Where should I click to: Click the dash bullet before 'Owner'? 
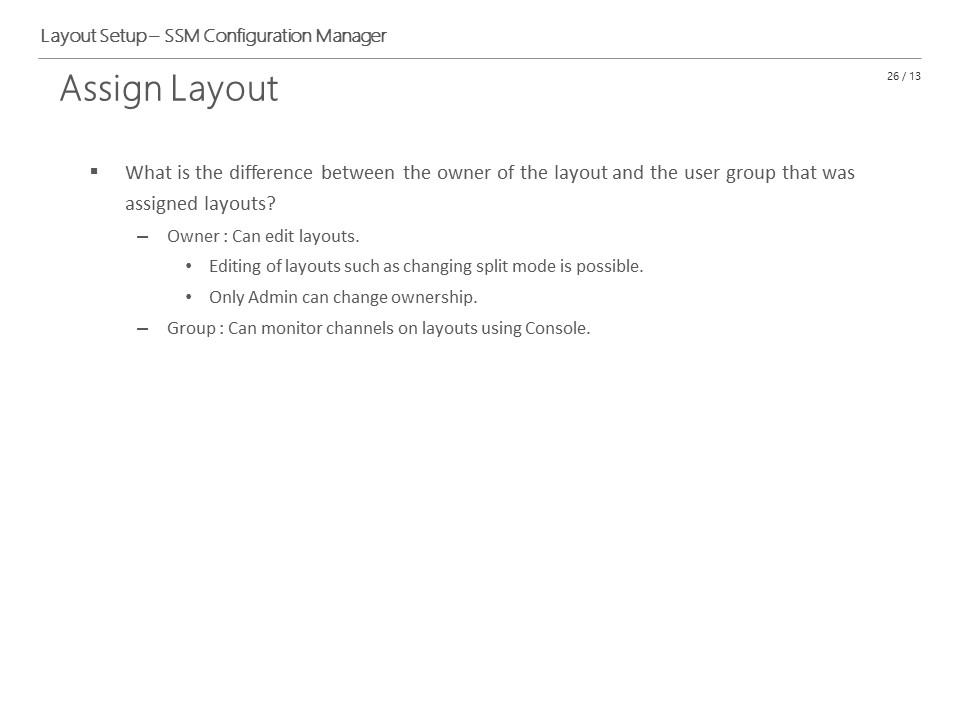point(143,237)
